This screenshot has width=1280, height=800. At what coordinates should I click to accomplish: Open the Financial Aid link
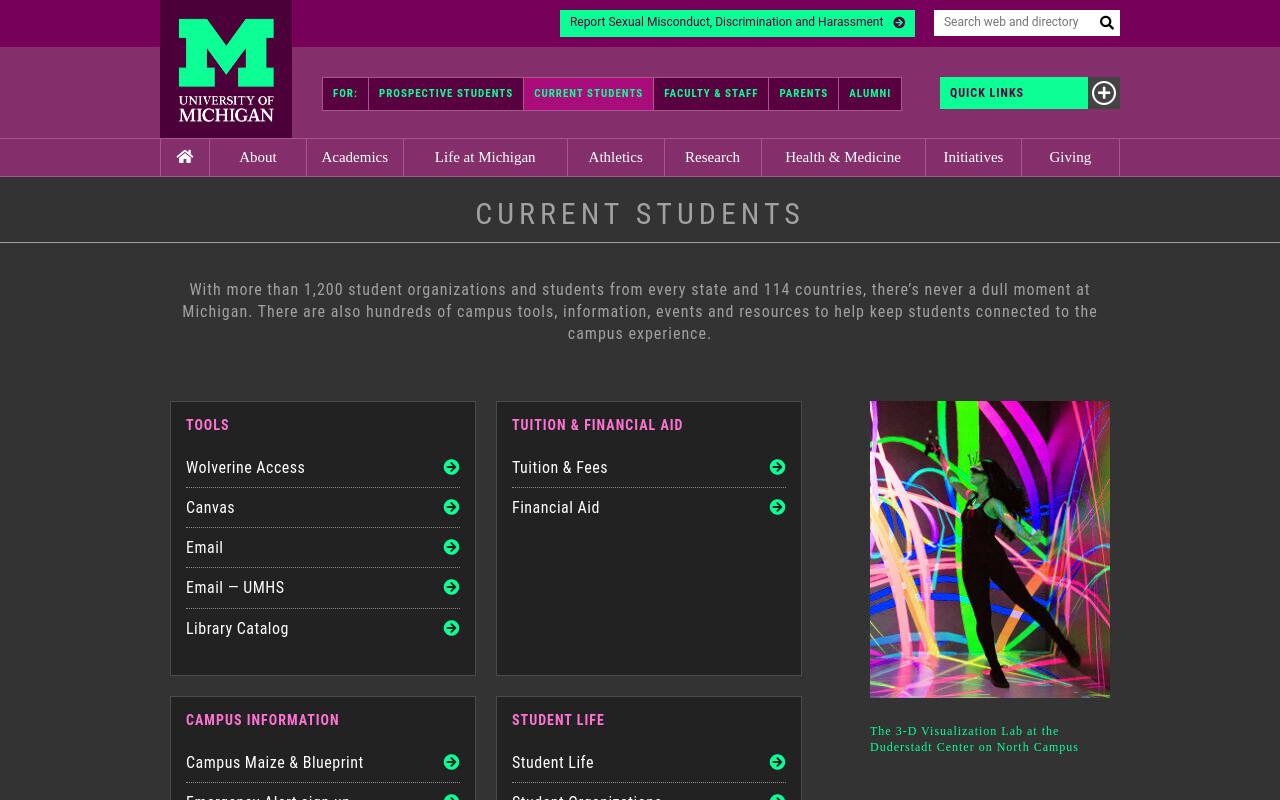tap(556, 507)
